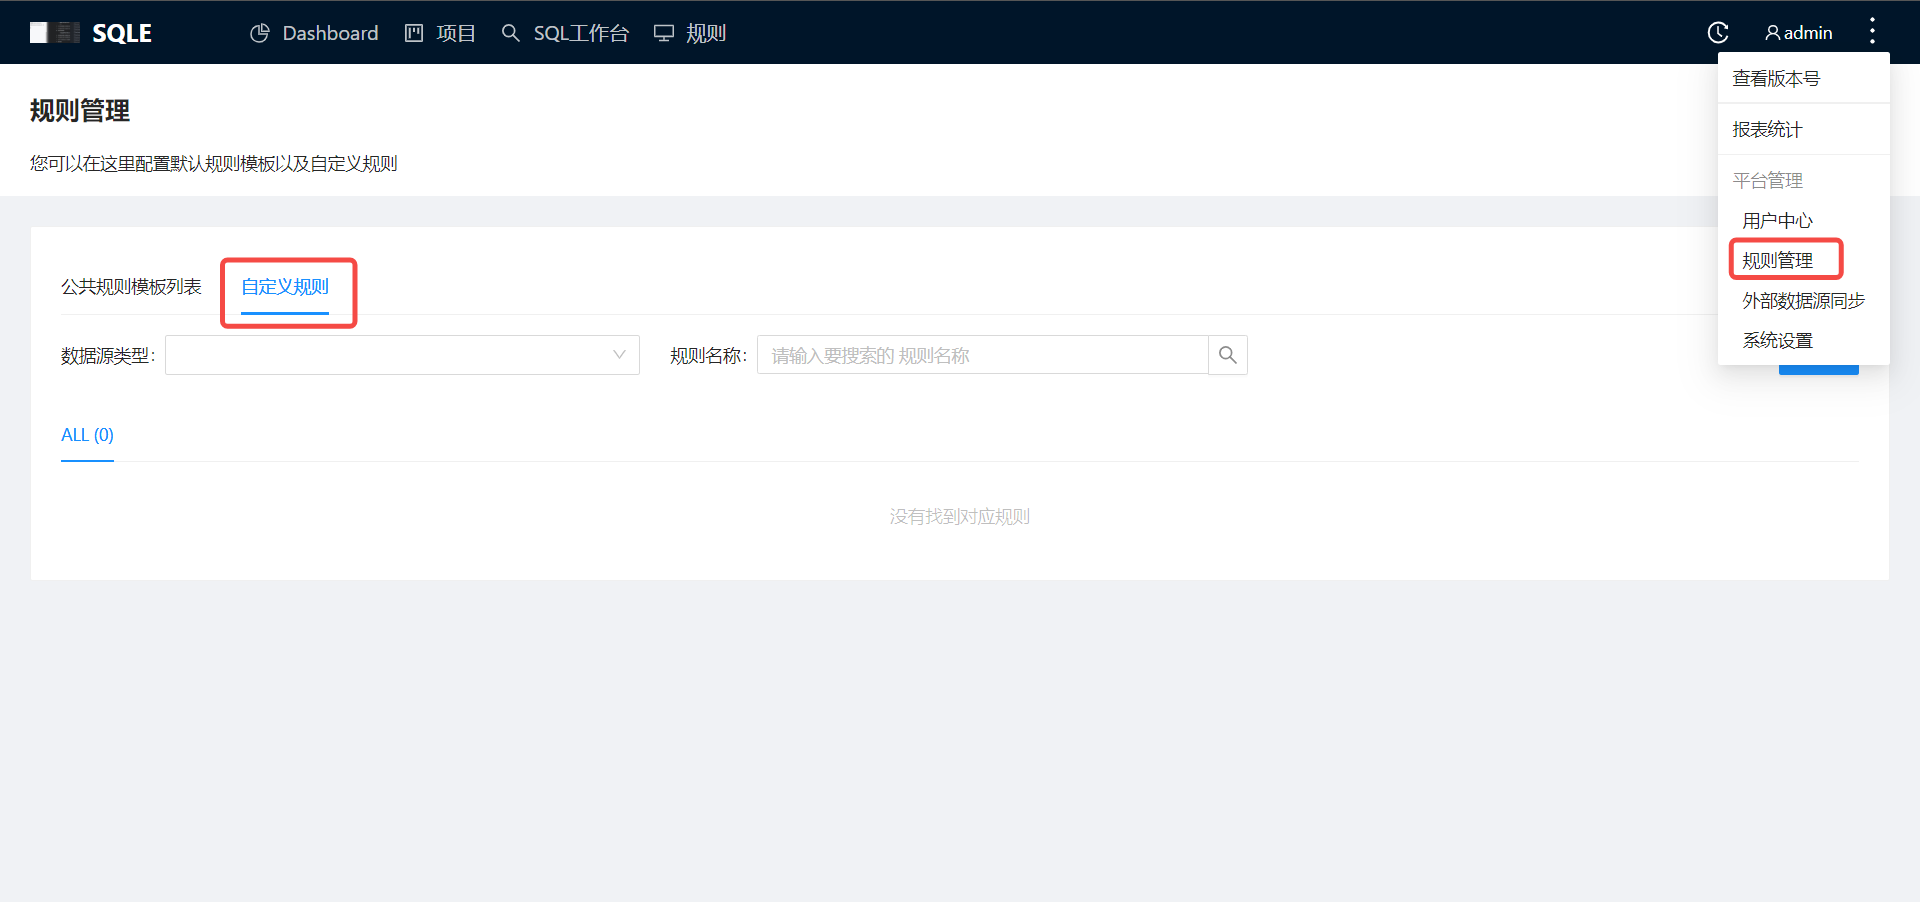This screenshot has height=902, width=1920.
Task: Choose 外部数据源同步 in the menu
Action: pyautogui.click(x=1804, y=300)
